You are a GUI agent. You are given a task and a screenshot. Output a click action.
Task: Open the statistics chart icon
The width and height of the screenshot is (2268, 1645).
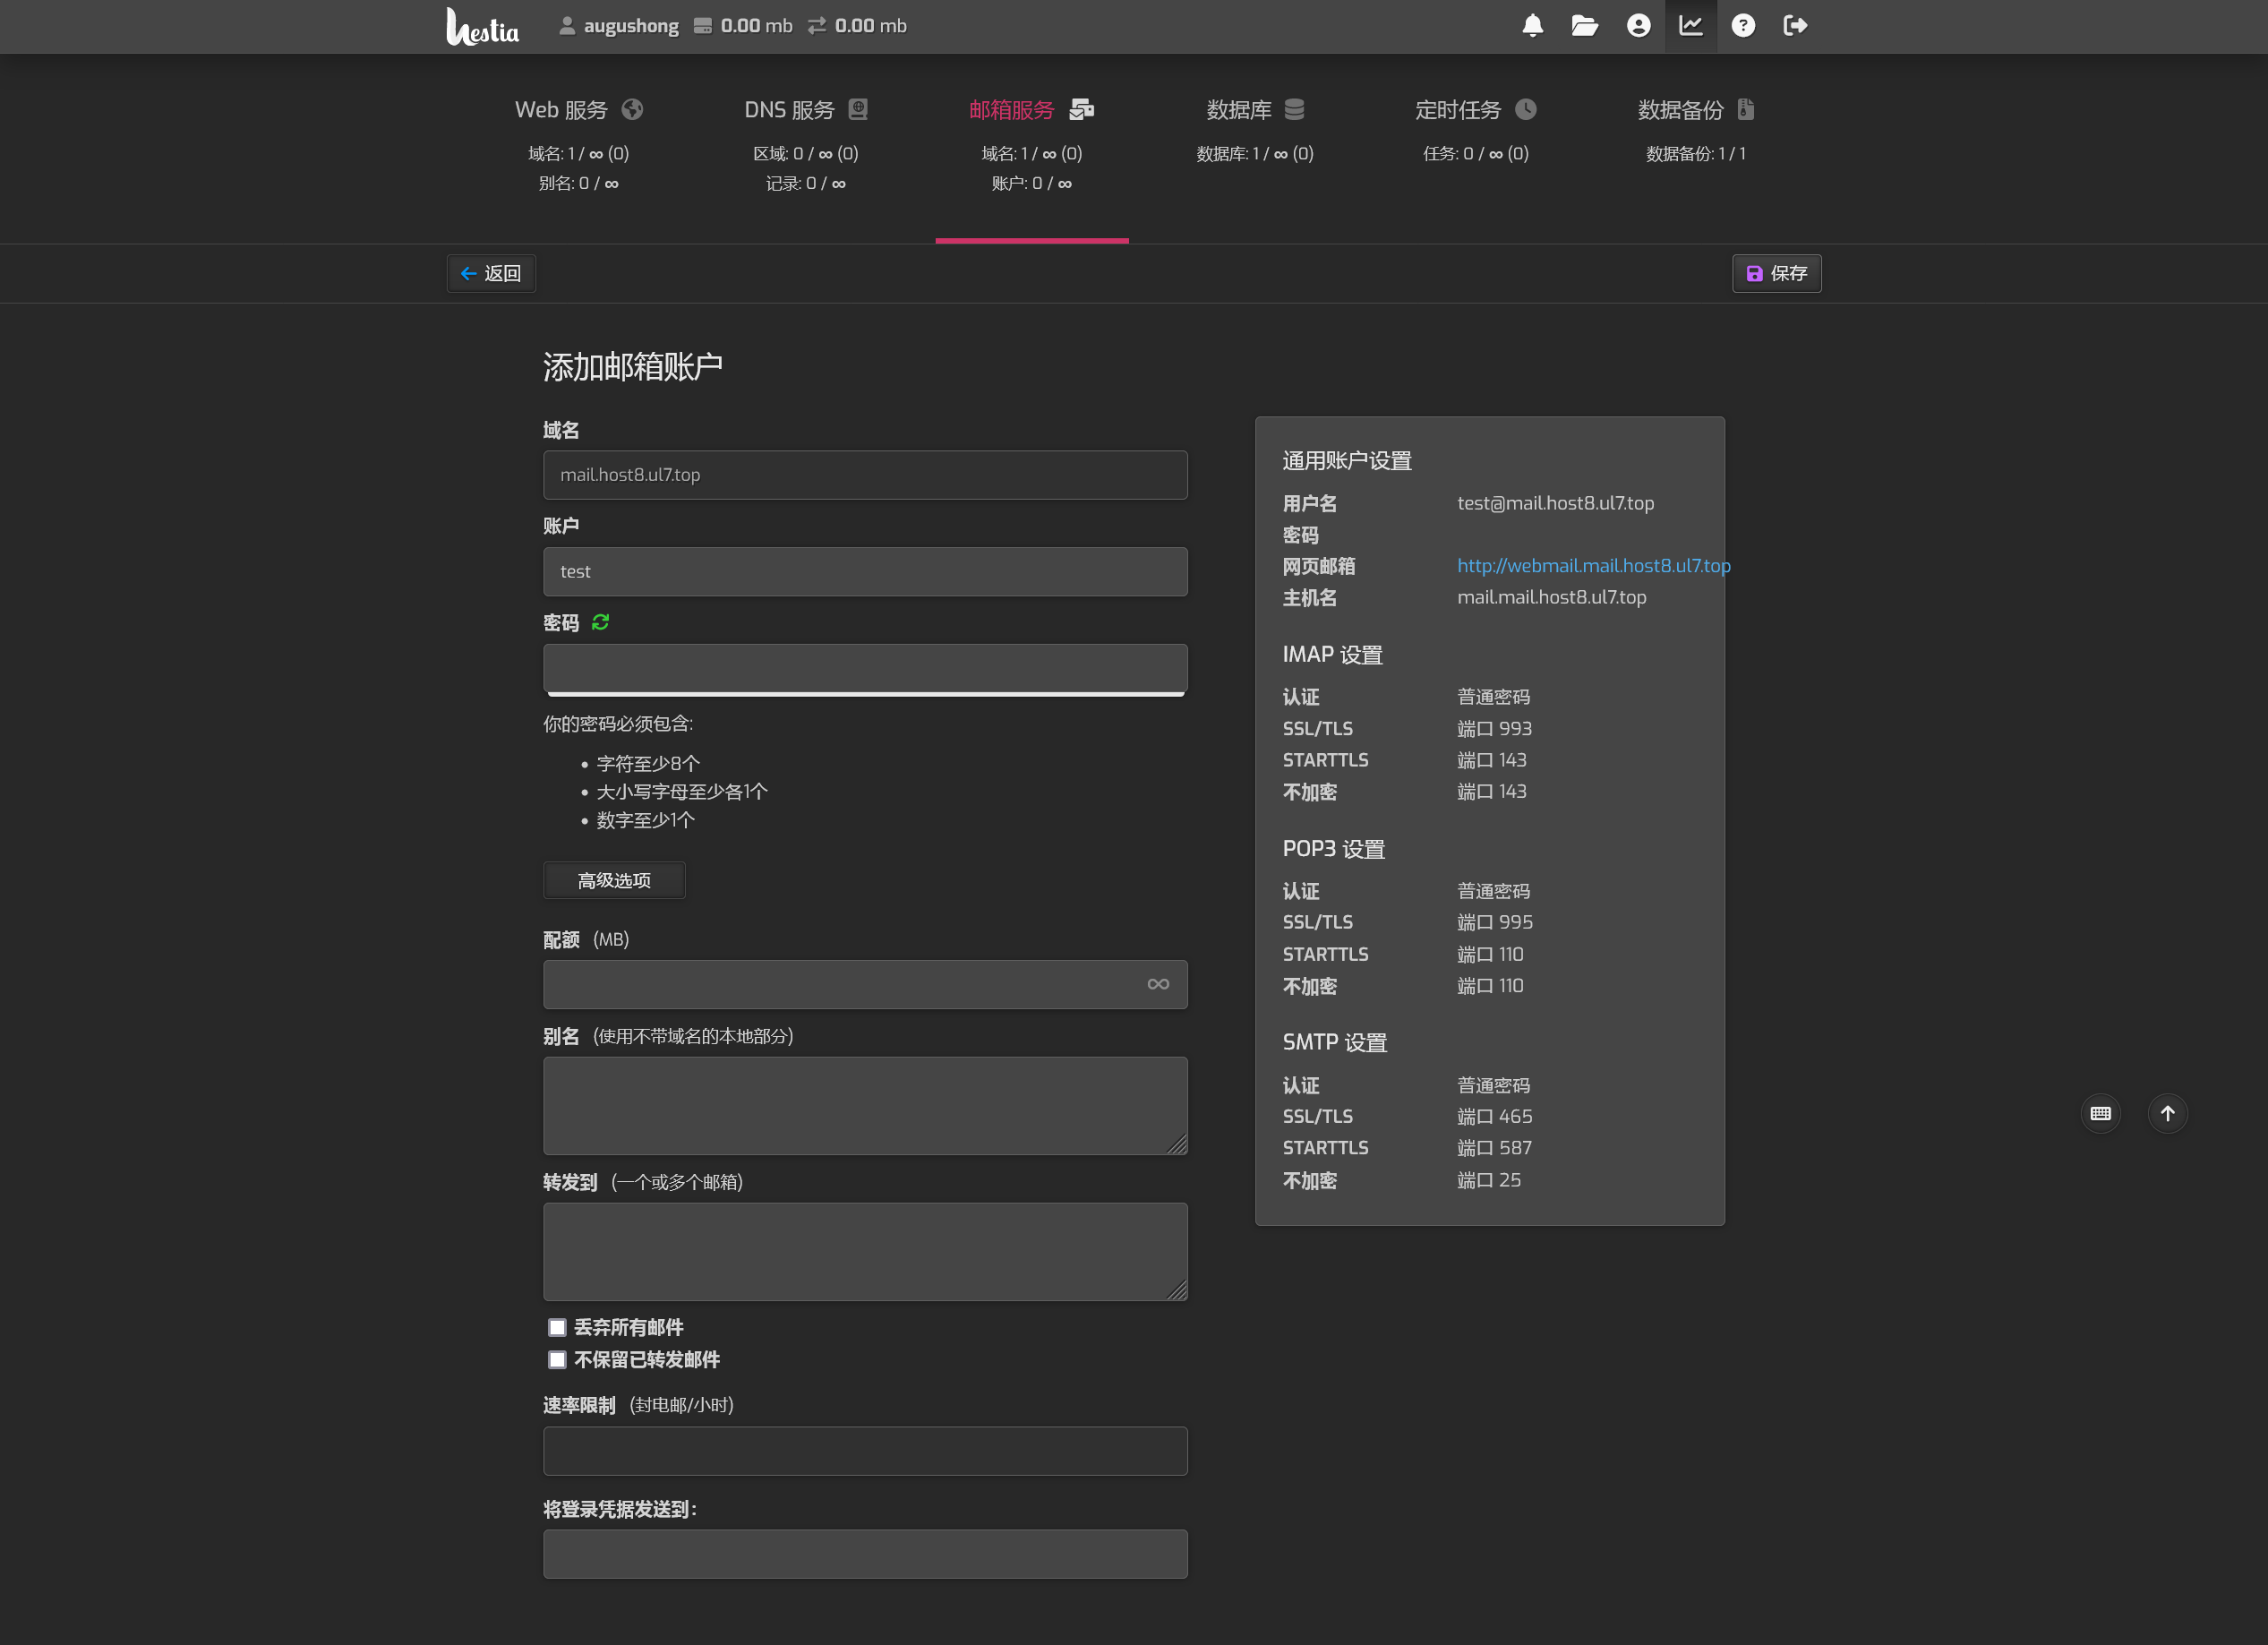click(x=1690, y=26)
